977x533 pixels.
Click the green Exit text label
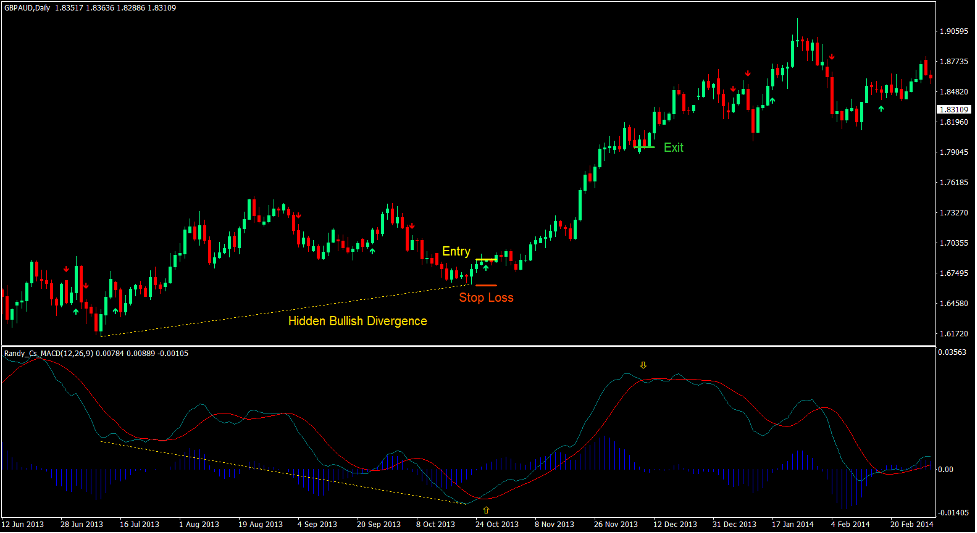[674, 148]
